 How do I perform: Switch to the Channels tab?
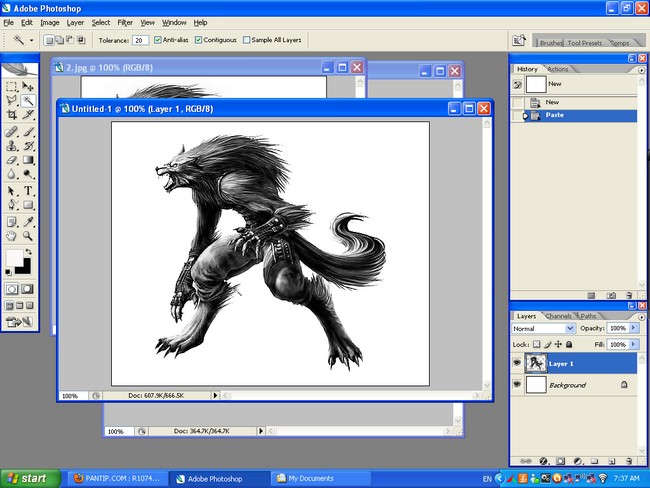click(558, 316)
